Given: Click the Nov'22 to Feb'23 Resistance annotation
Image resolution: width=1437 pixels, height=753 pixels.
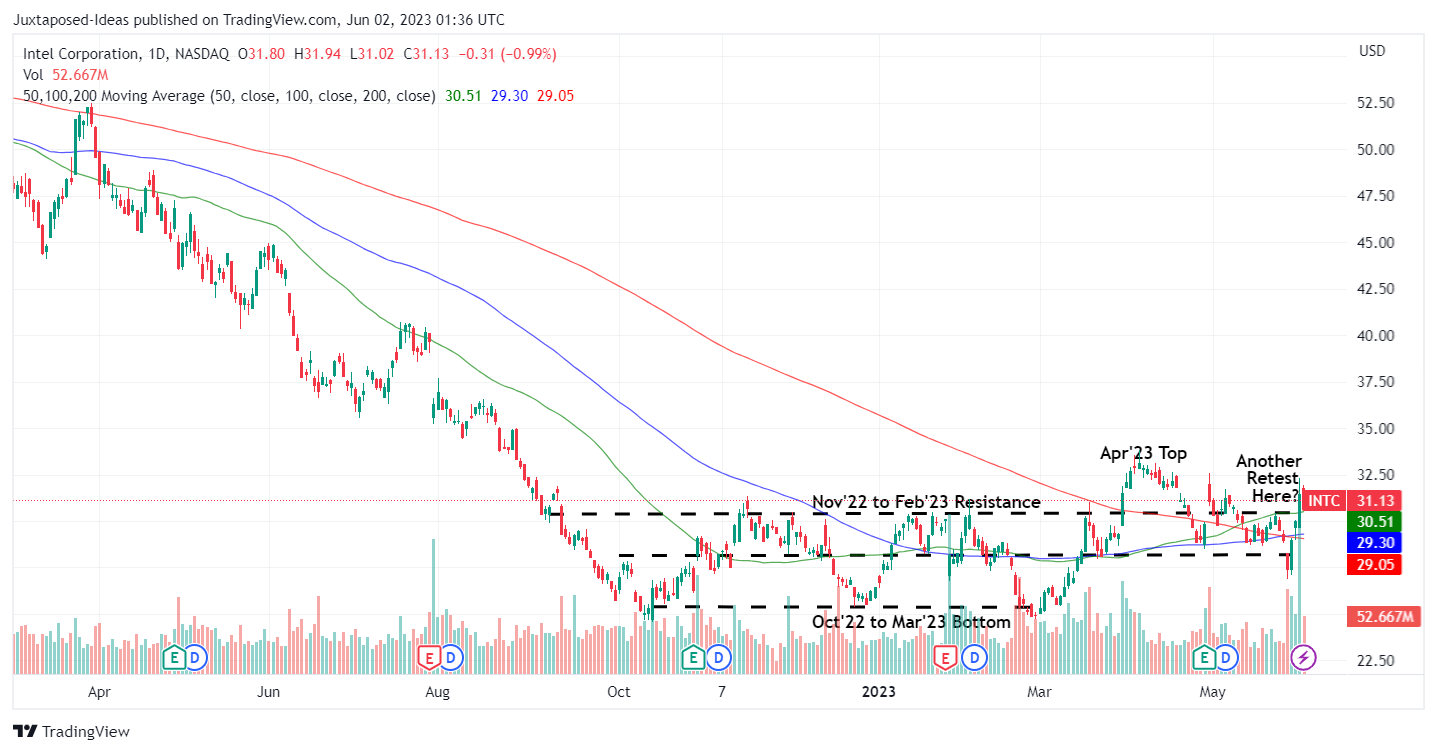Looking at the screenshot, I should pyautogui.click(x=926, y=501).
